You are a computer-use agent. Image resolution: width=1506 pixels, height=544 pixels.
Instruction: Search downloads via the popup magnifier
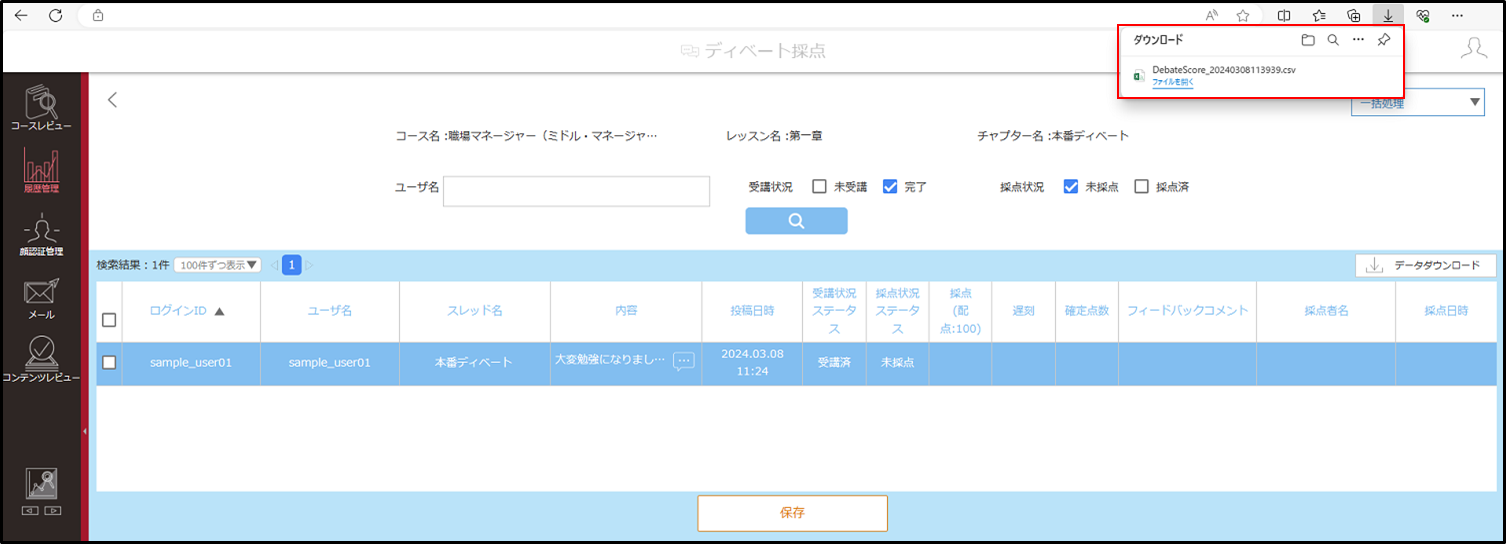[1333, 40]
